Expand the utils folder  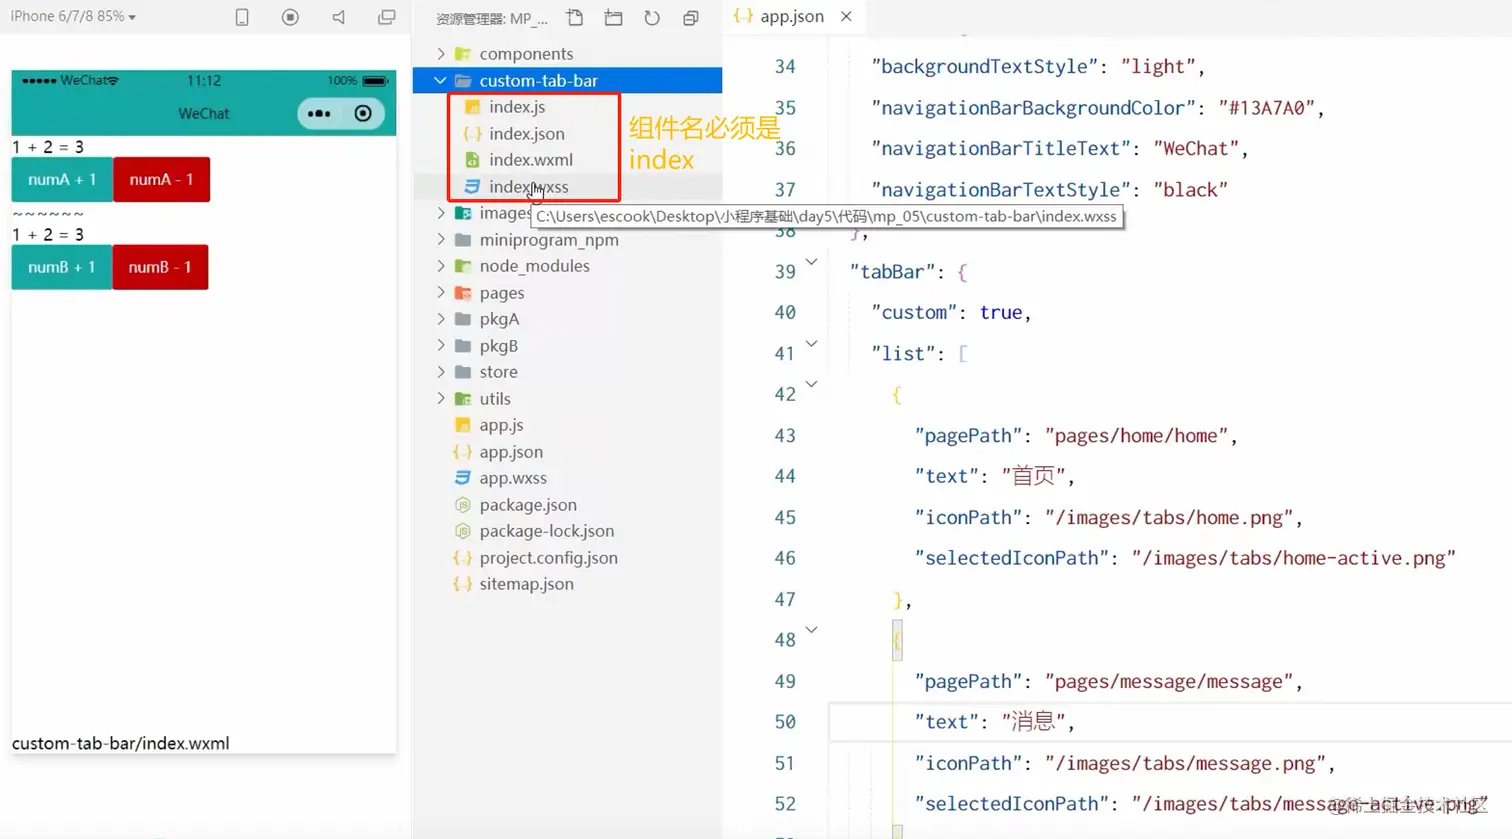click(x=441, y=398)
